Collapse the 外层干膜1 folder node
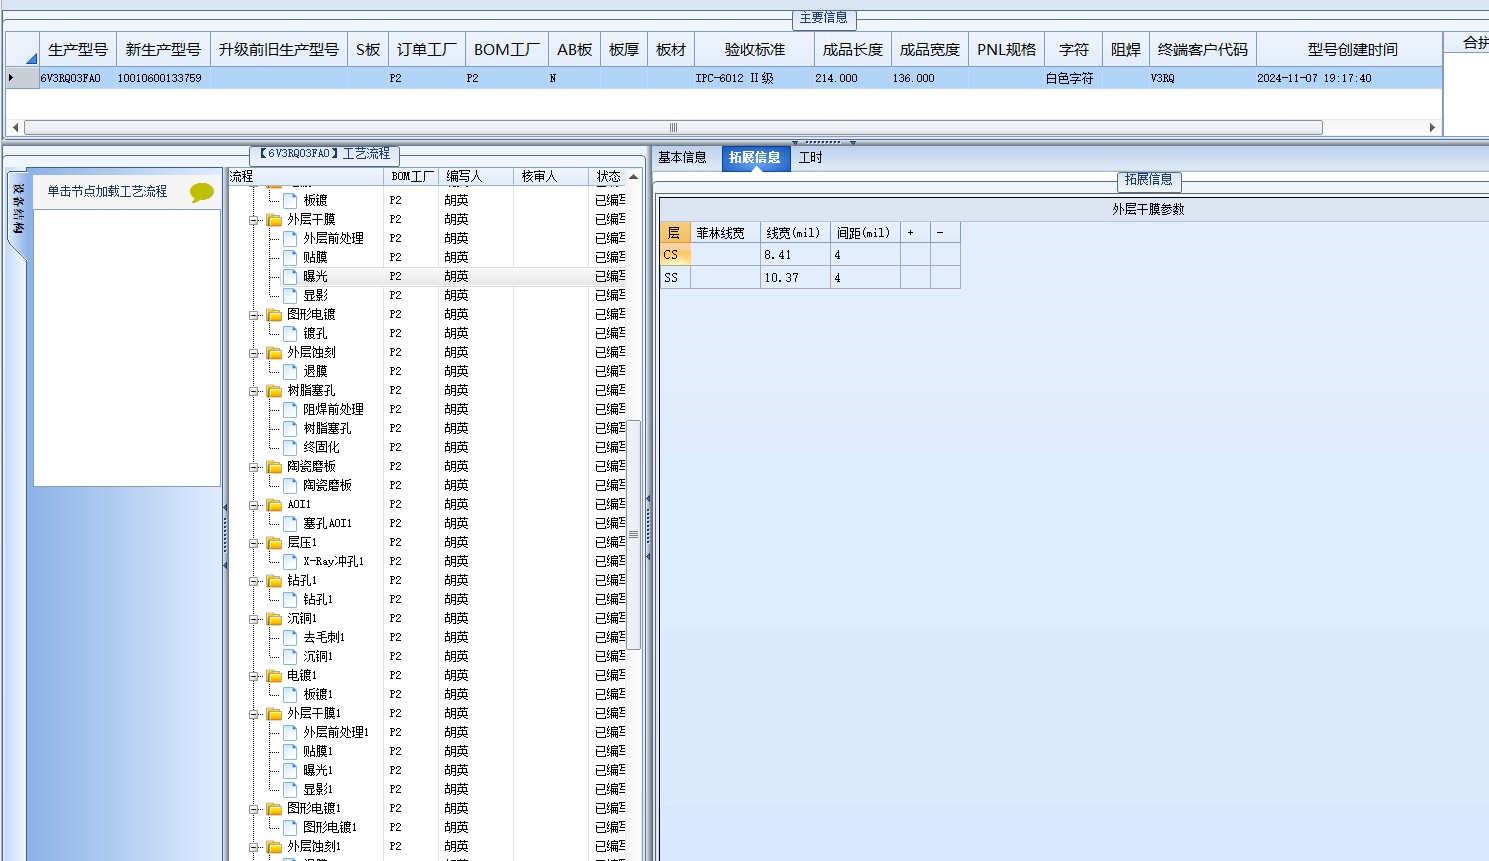The image size is (1489, 861). pos(254,714)
